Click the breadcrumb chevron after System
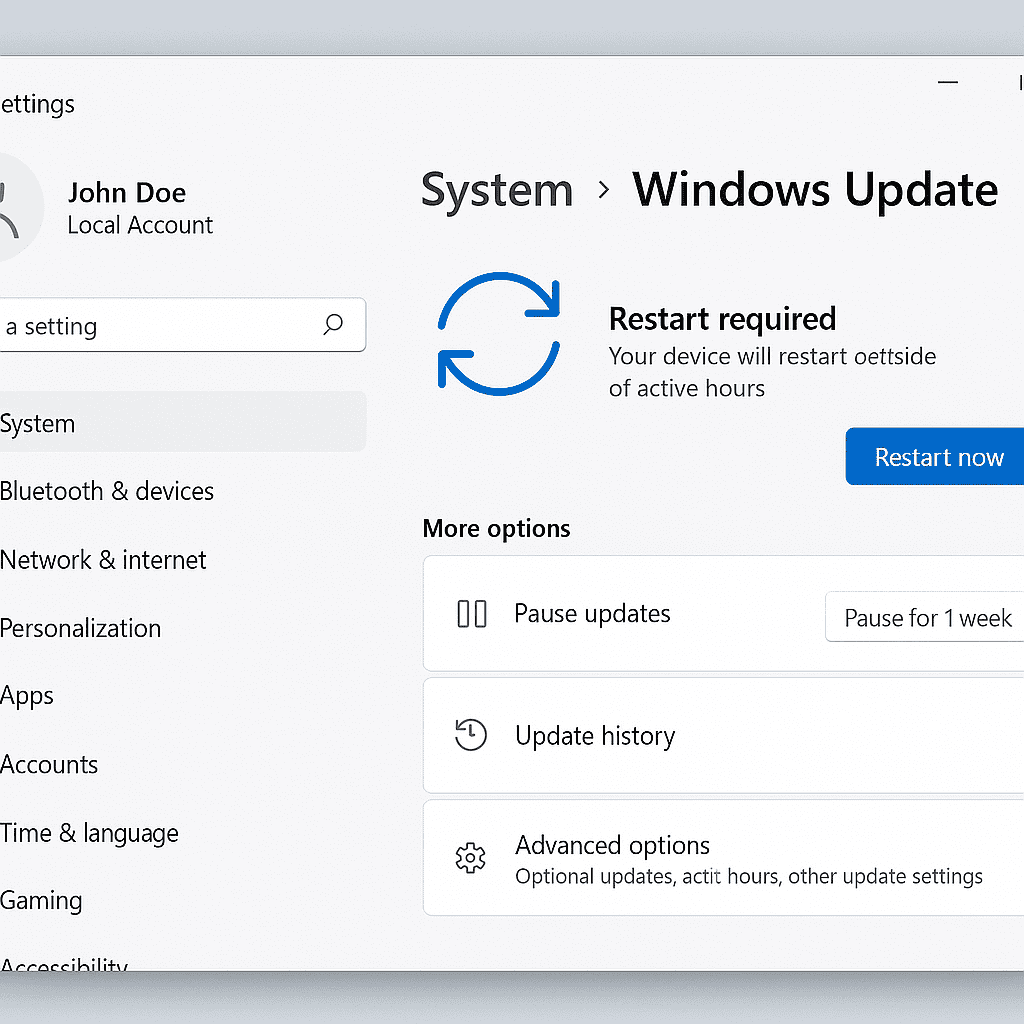The image size is (1024, 1024). tap(603, 189)
